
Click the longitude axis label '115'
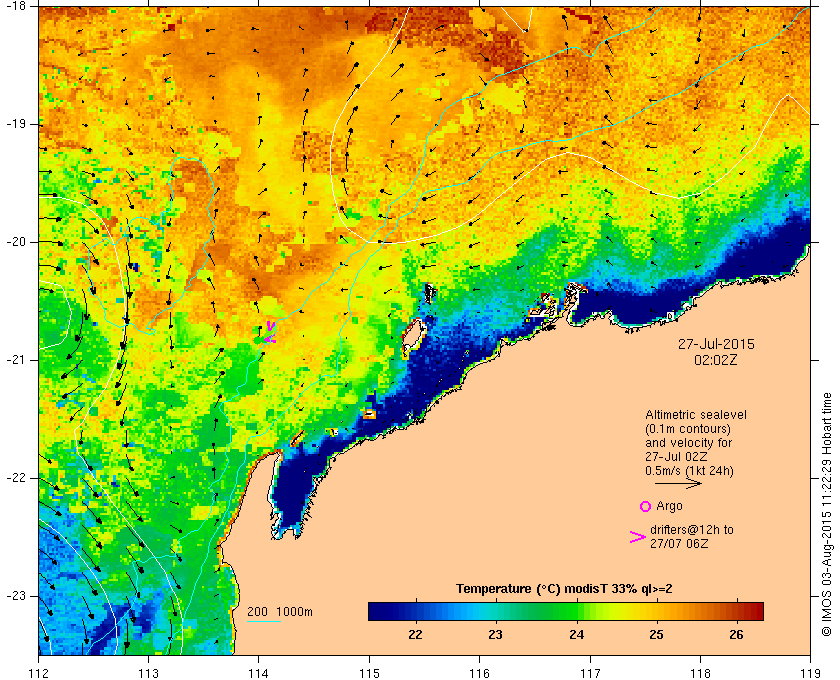pos(369,672)
